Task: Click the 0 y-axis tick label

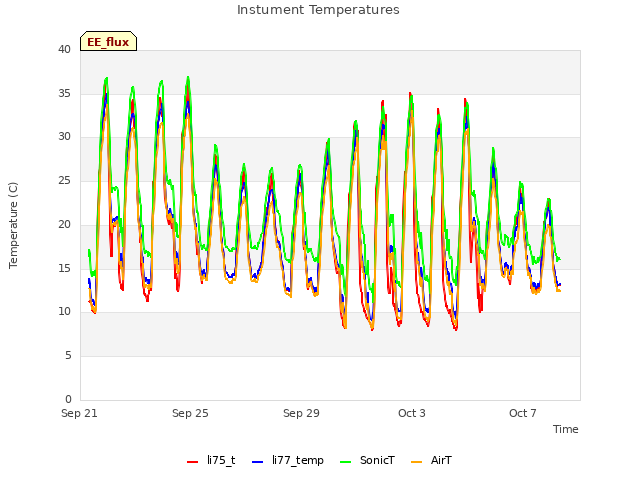Action: [68, 399]
